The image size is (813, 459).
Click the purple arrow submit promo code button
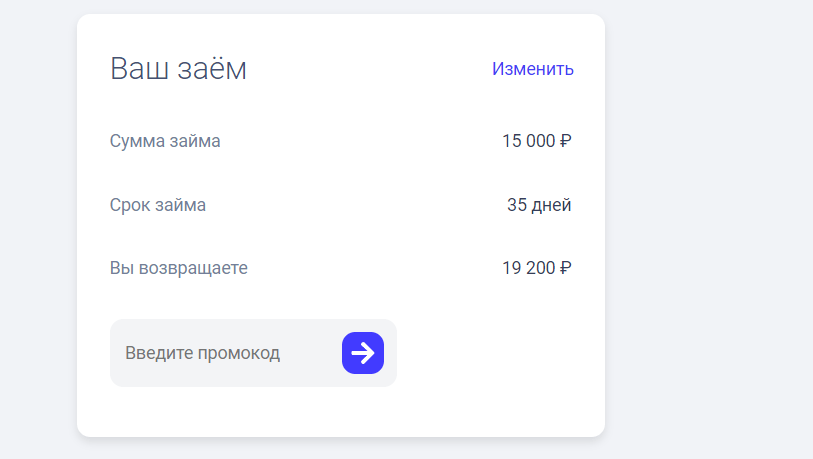363,353
